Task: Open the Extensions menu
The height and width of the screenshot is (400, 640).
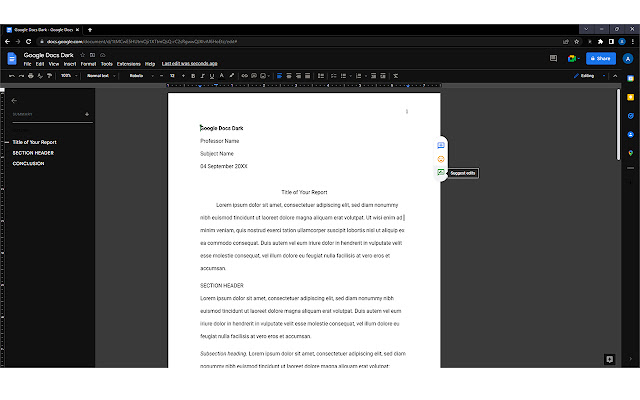Action: (129, 64)
